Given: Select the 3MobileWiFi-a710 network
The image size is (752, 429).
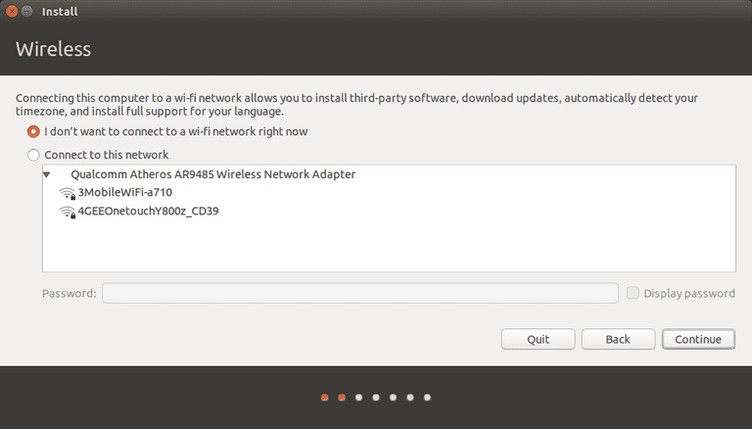Looking at the screenshot, I should click(x=125, y=193).
